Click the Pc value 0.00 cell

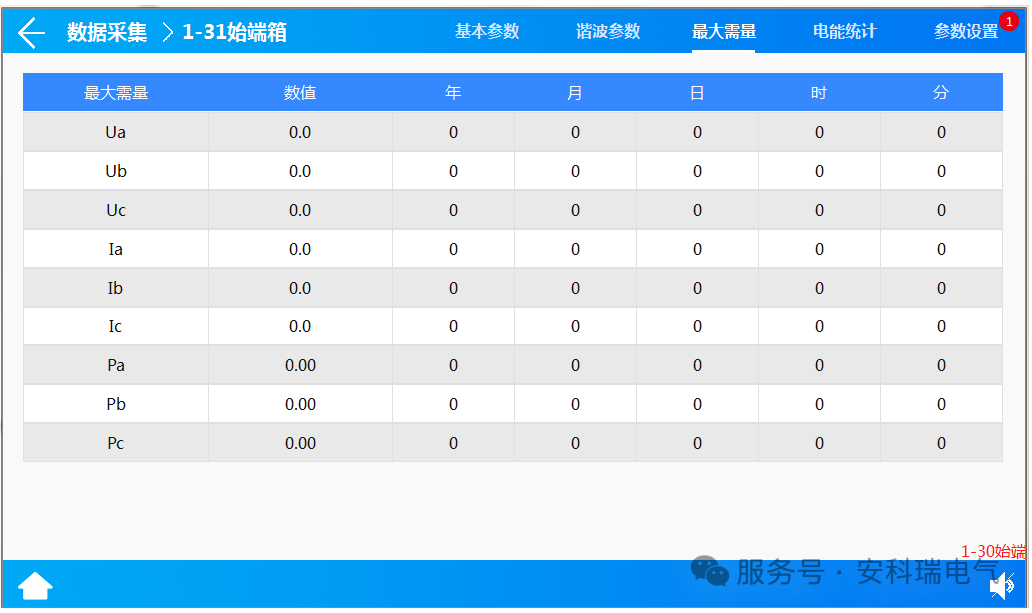[300, 443]
